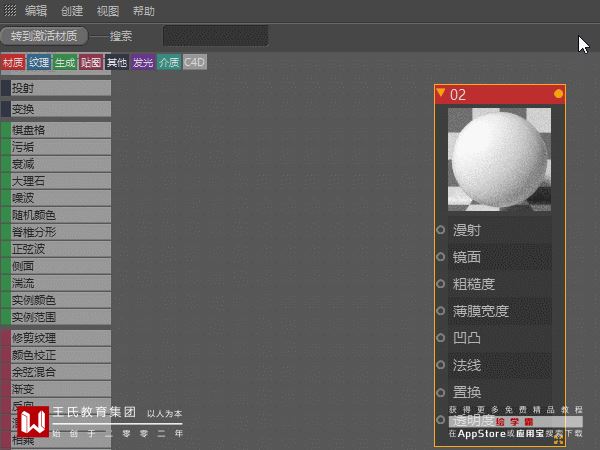Add a 湍流 texture node
600x450 pixels.
(56, 283)
